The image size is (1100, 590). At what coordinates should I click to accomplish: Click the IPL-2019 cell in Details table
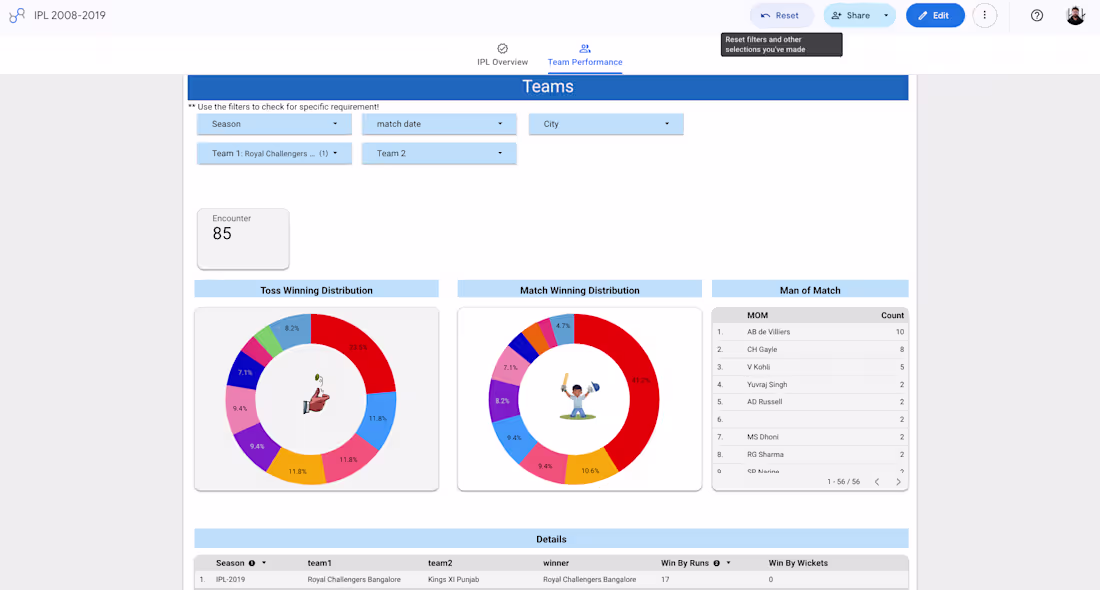(230, 579)
